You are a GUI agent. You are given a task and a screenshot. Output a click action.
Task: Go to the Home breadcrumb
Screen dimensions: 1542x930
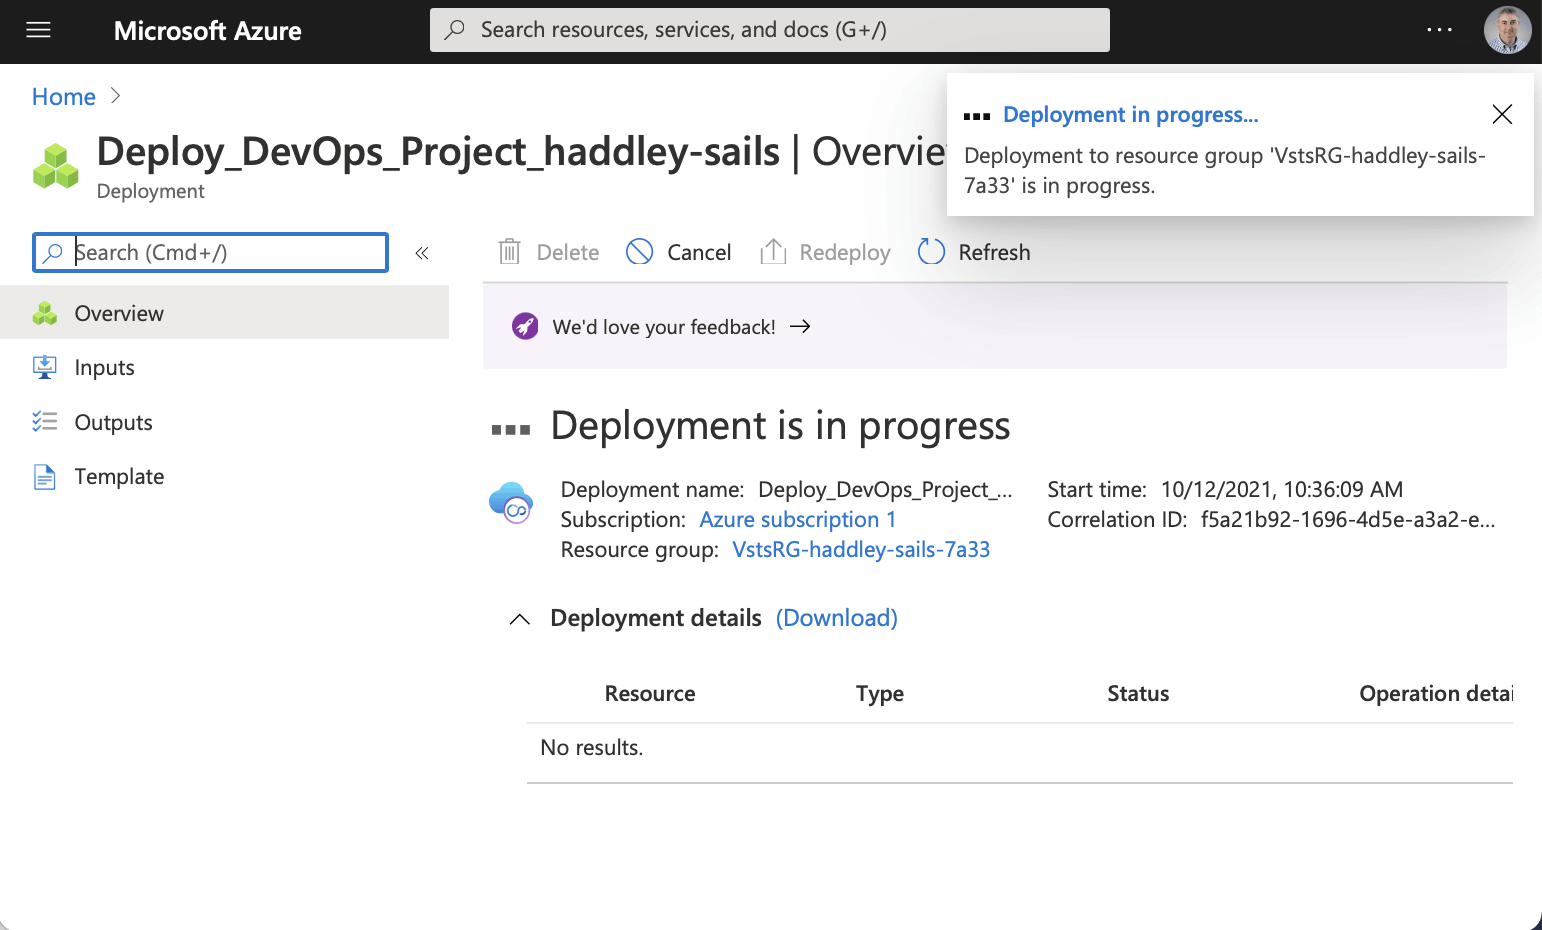[64, 96]
